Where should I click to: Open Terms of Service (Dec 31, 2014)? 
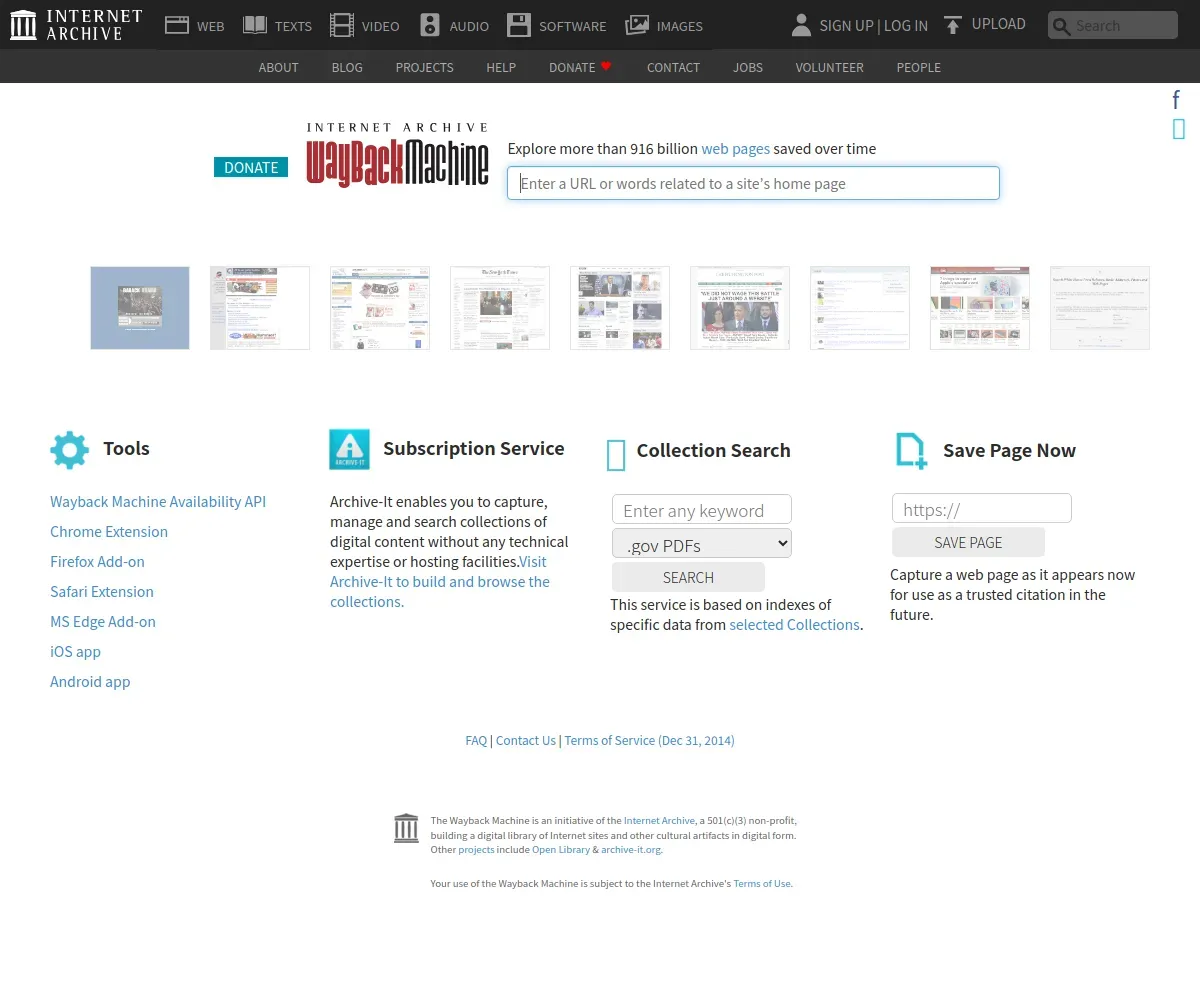click(649, 741)
